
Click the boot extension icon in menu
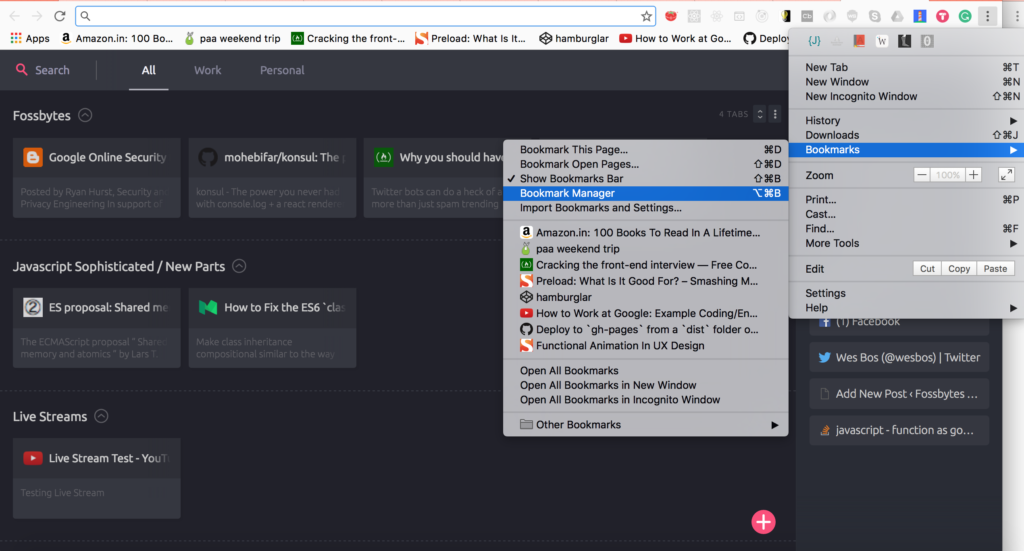[x=904, y=41]
